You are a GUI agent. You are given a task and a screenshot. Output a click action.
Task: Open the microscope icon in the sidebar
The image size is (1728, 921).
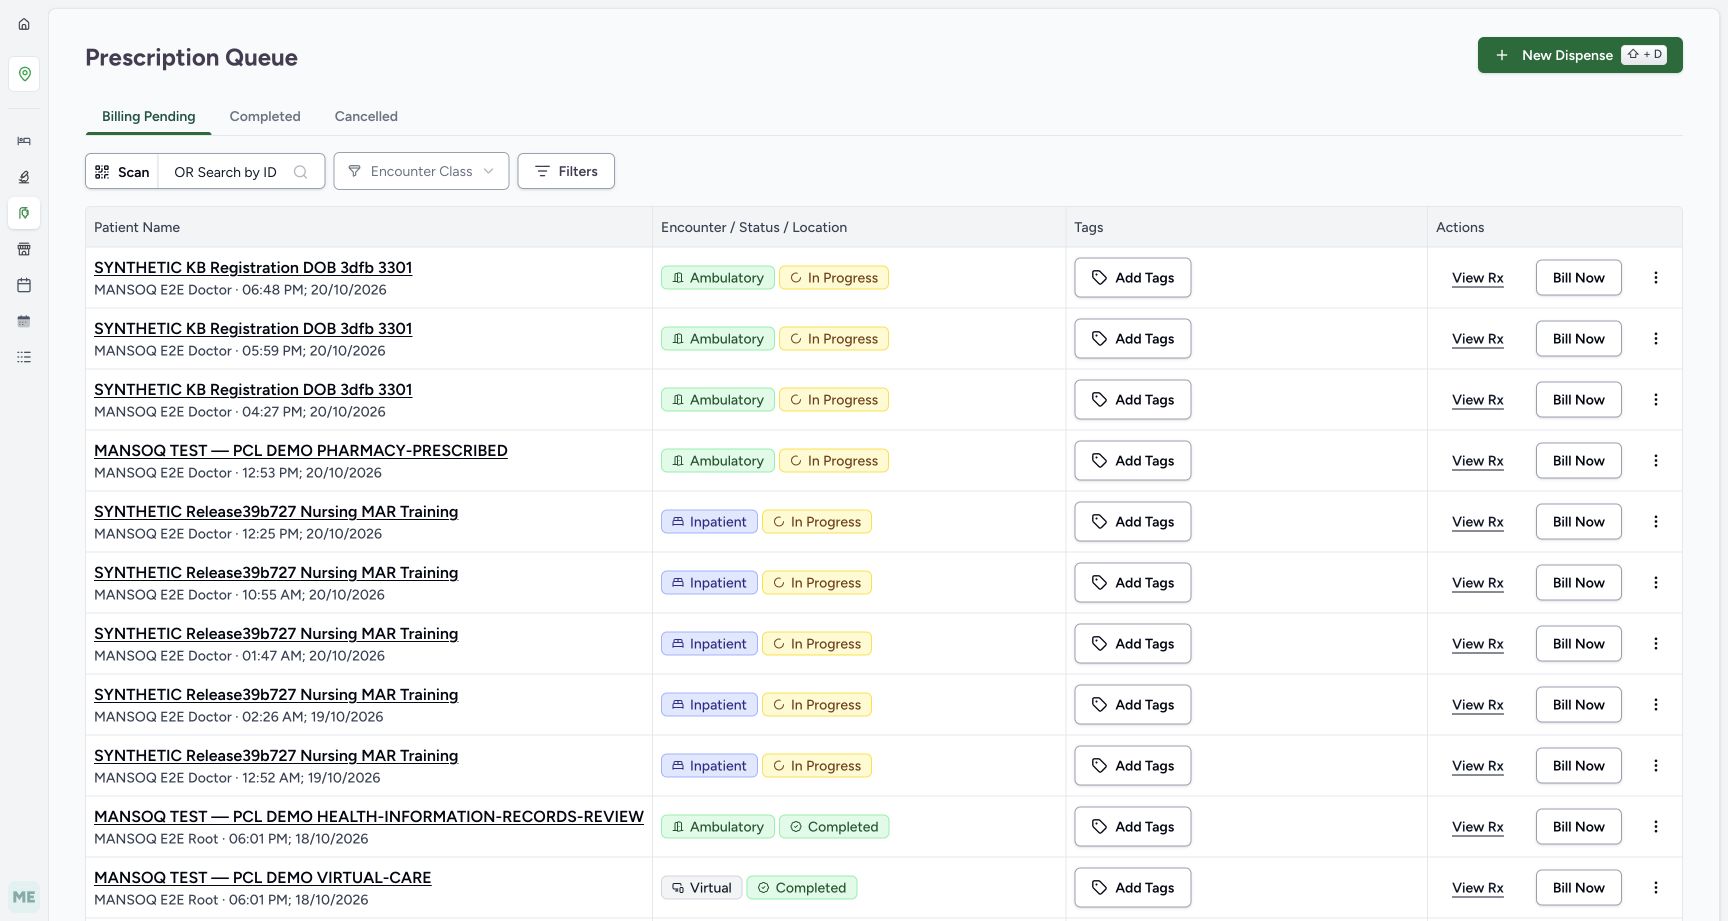pyautogui.click(x=24, y=177)
